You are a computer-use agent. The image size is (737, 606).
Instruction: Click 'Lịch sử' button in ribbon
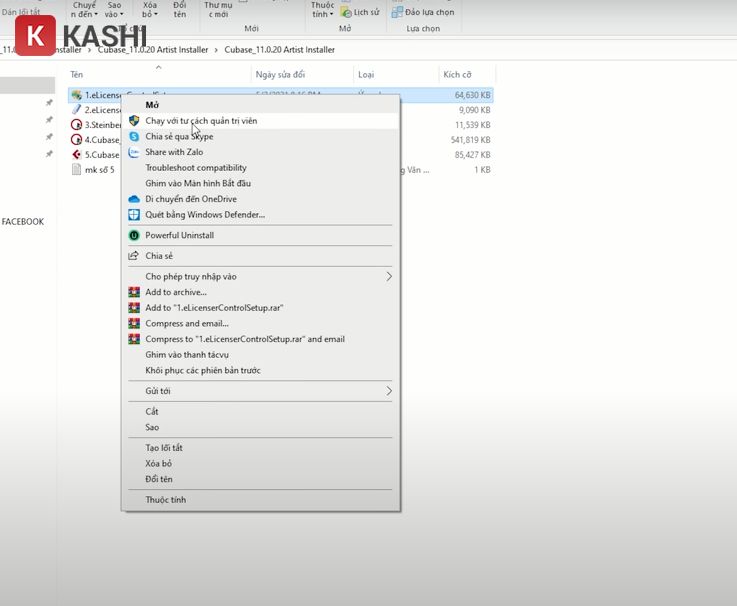pyautogui.click(x=360, y=12)
